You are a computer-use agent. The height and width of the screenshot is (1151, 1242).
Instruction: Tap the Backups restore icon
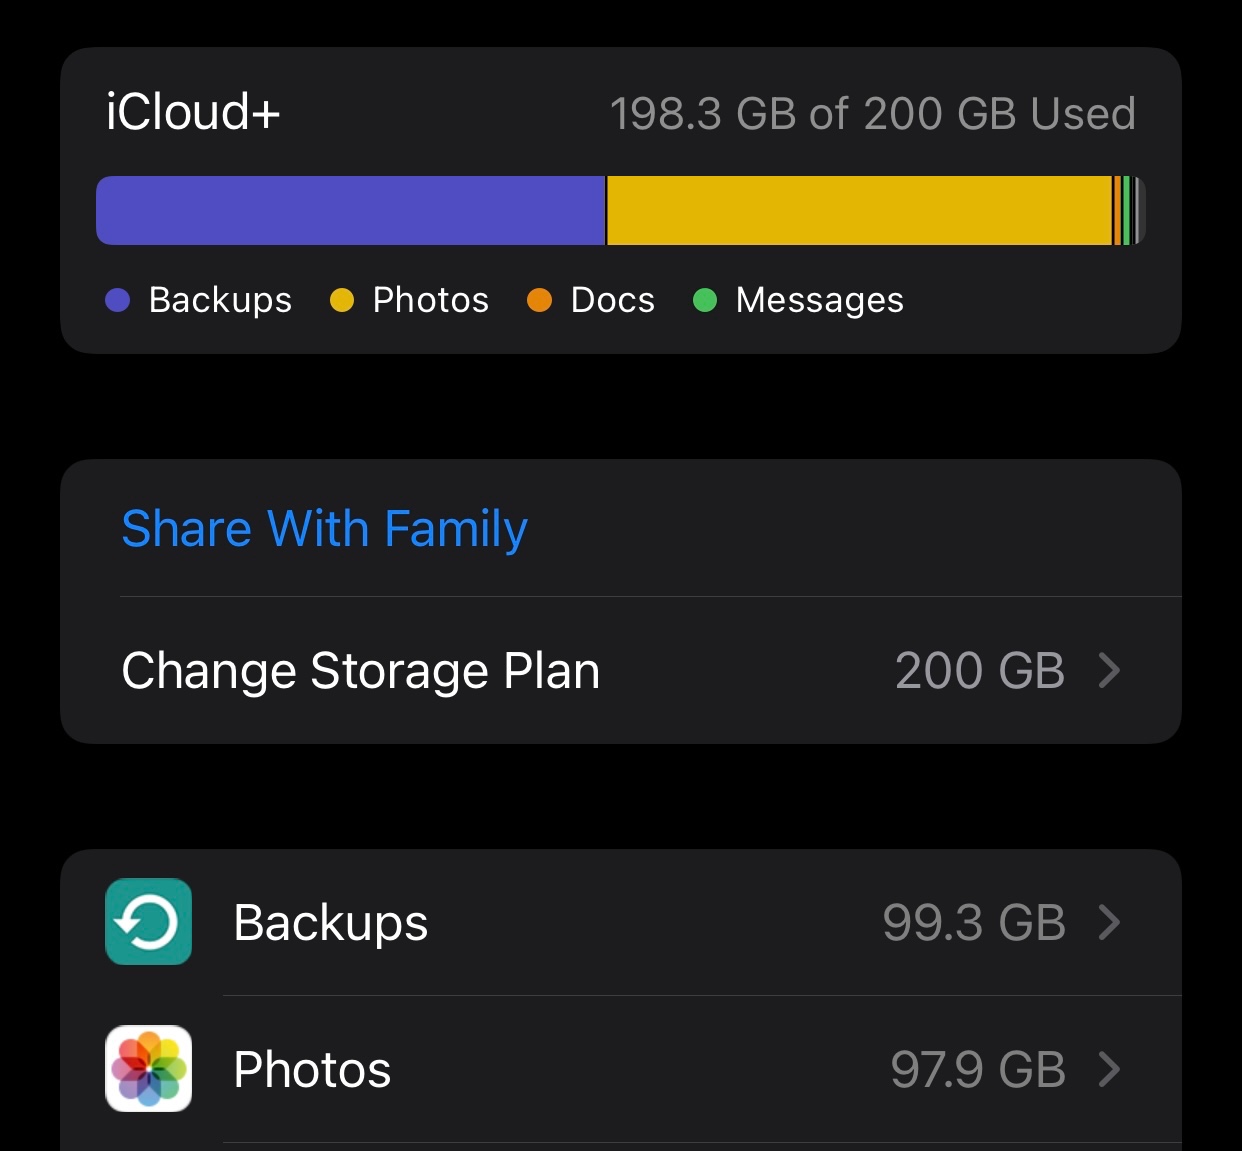tap(148, 921)
